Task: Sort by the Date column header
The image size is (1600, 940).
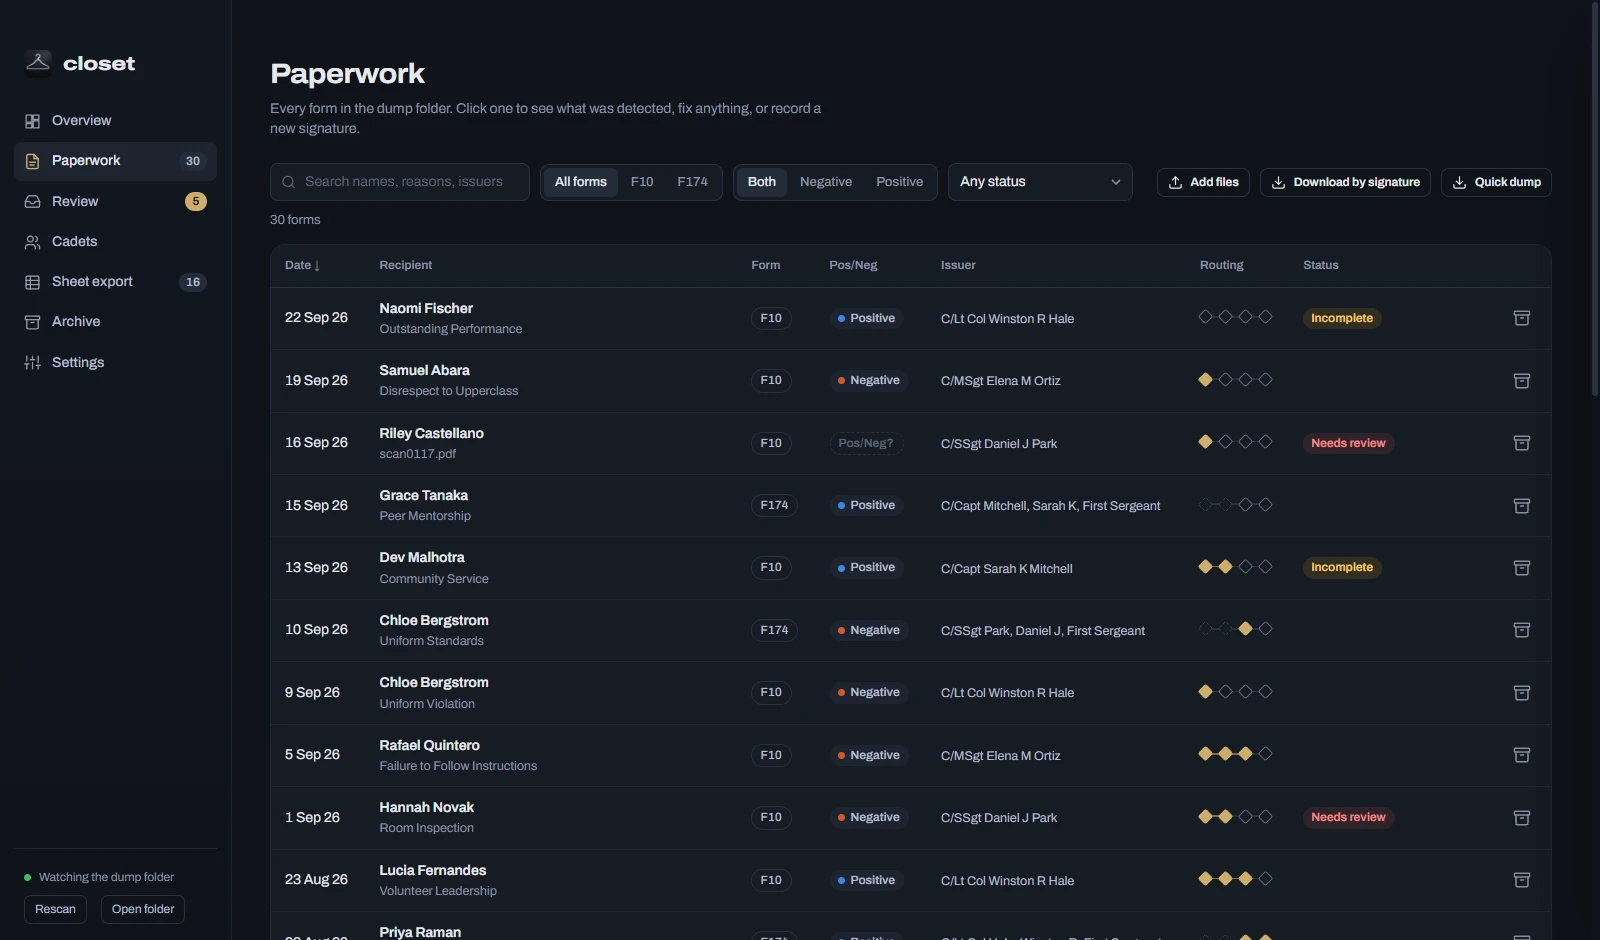Action: [x=302, y=265]
